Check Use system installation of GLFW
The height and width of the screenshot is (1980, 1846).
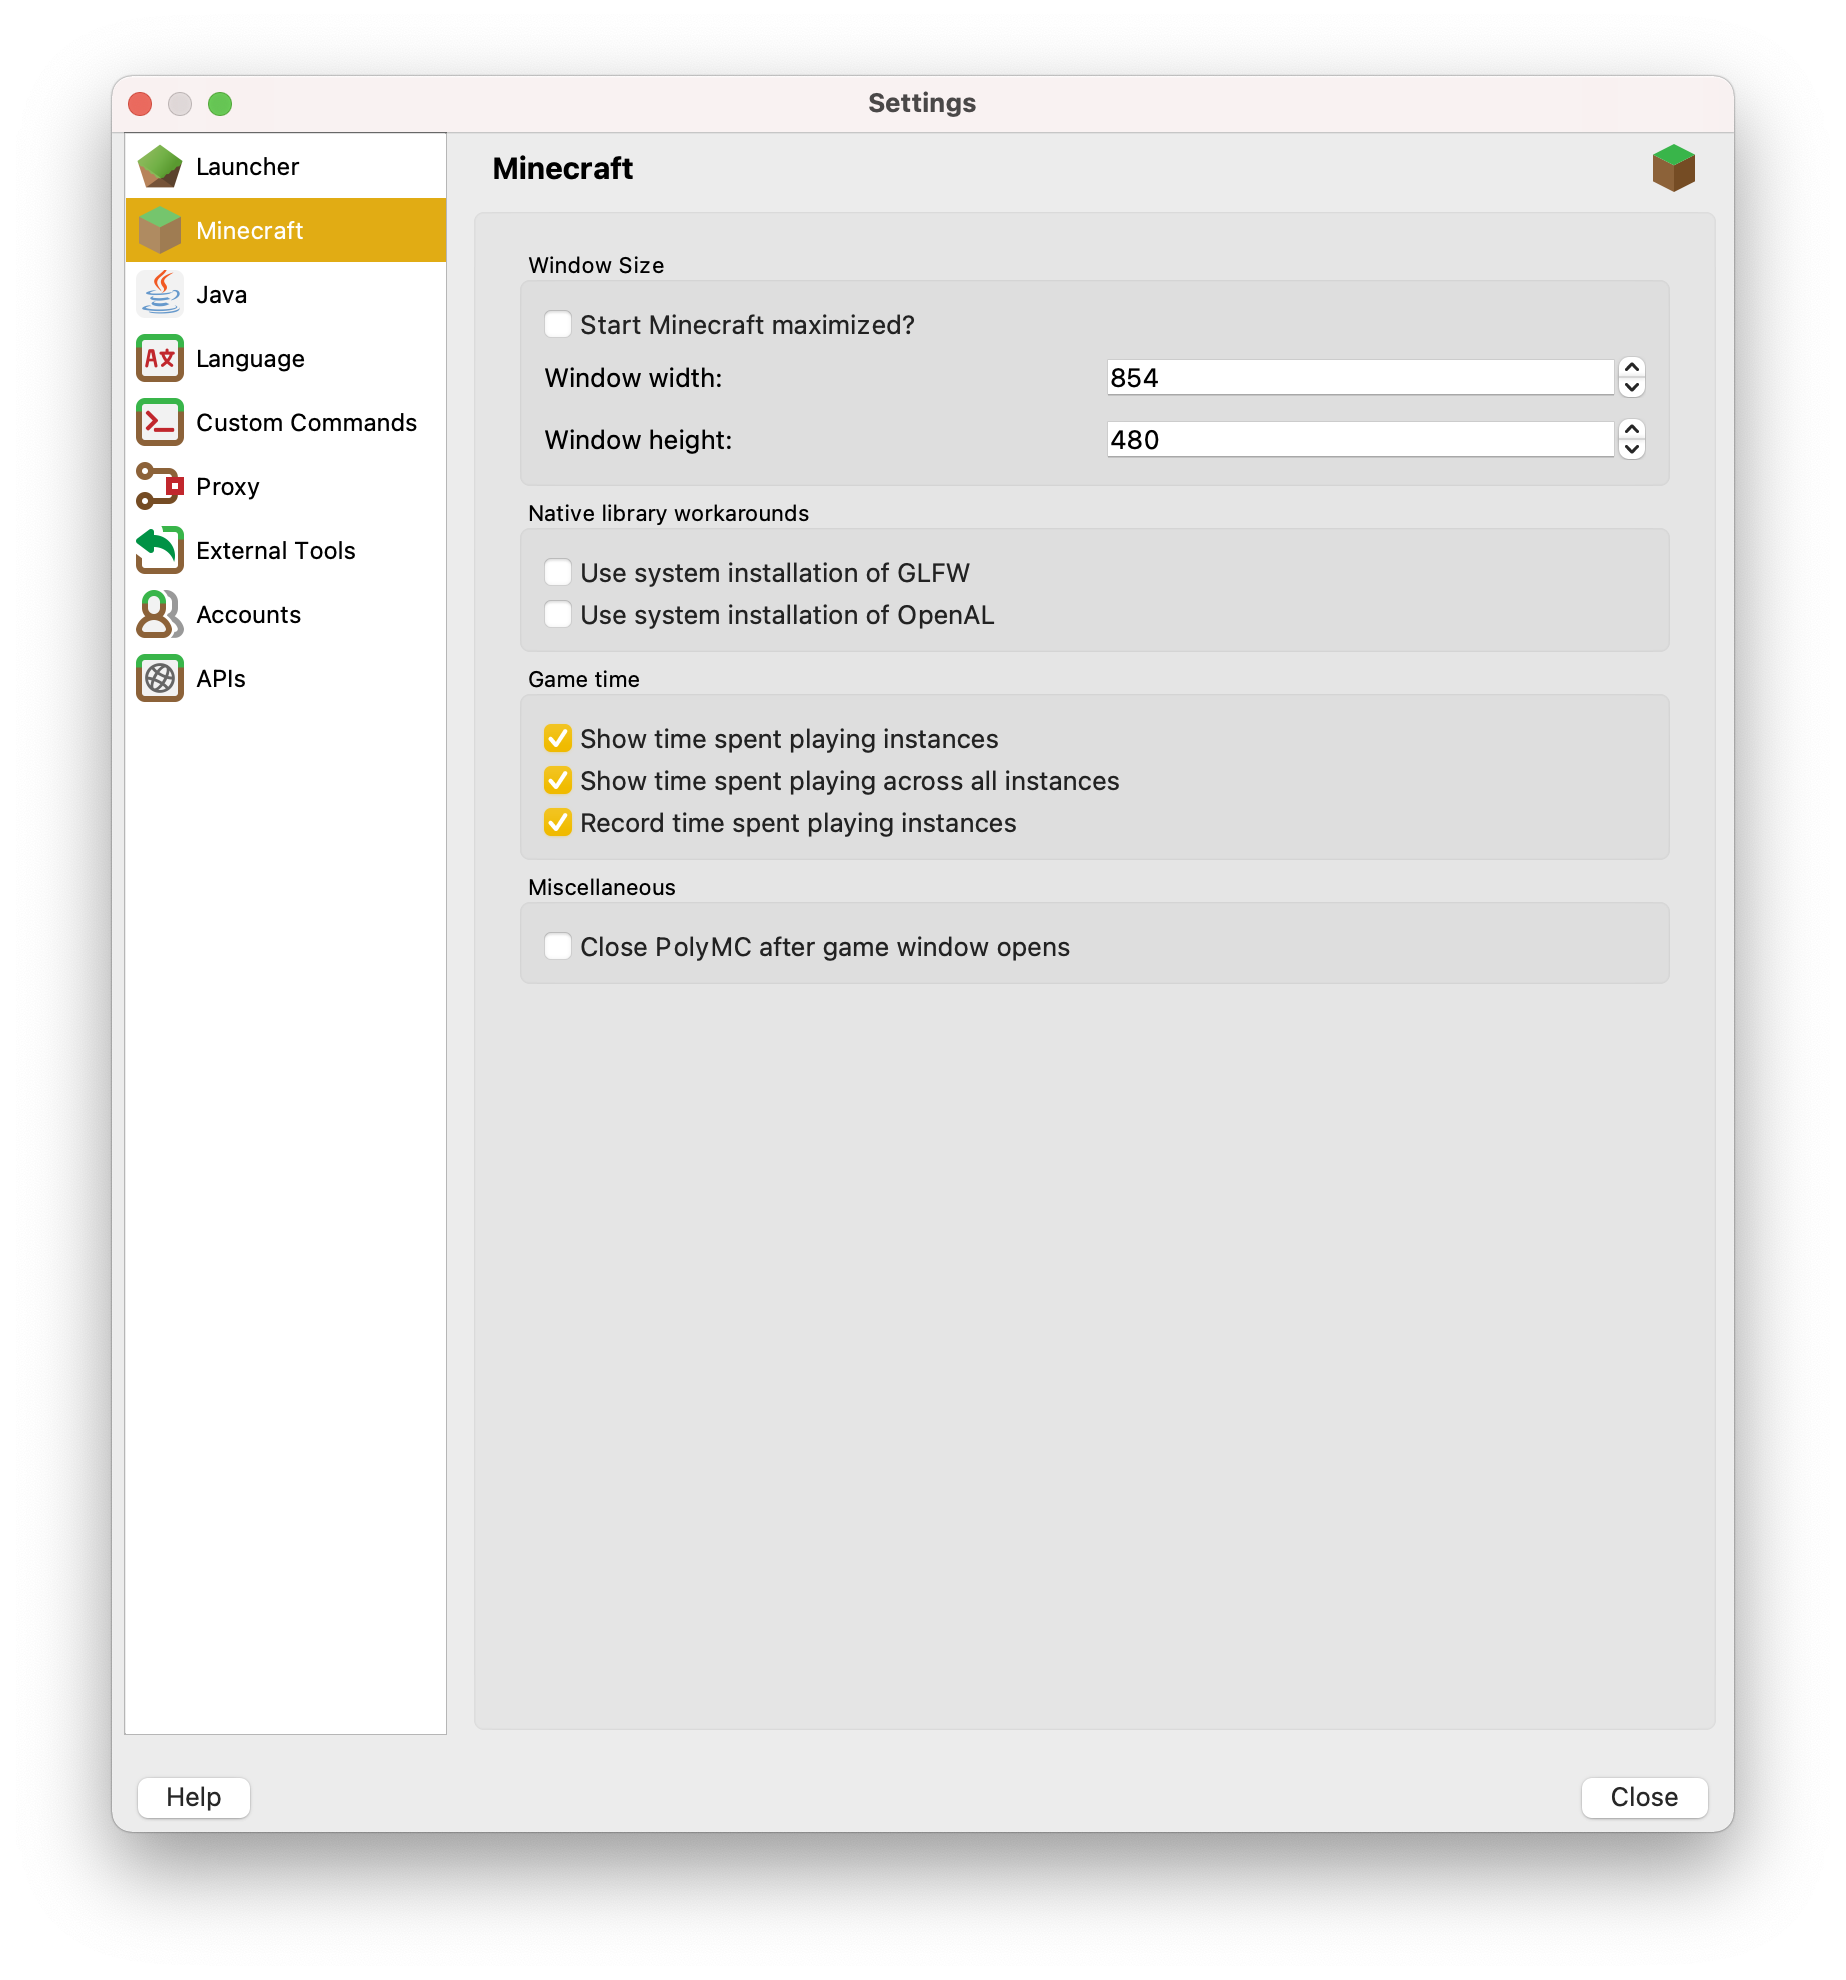(x=558, y=571)
